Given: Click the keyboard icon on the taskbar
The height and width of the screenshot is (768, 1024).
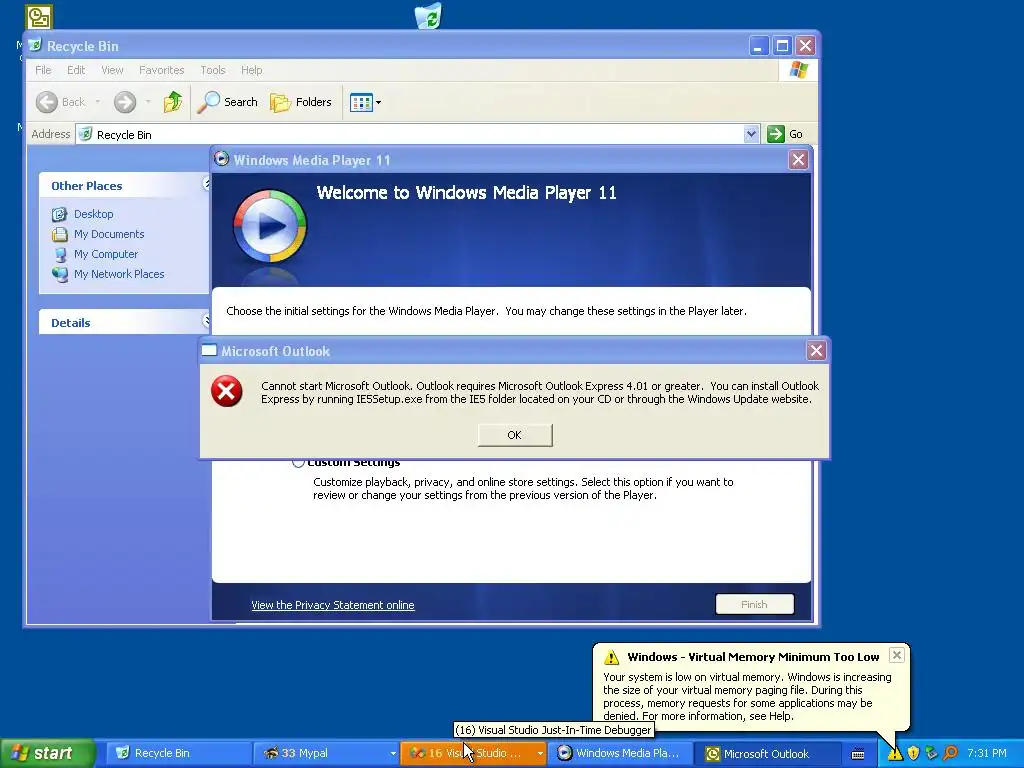Looking at the screenshot, I should click(x=858, y=754).
